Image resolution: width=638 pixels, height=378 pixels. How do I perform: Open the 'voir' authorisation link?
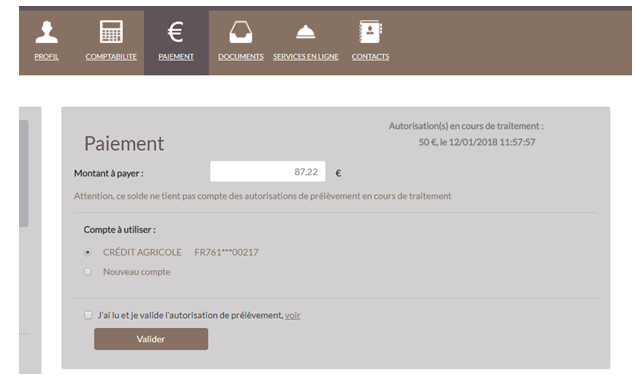tap(293, 315)
